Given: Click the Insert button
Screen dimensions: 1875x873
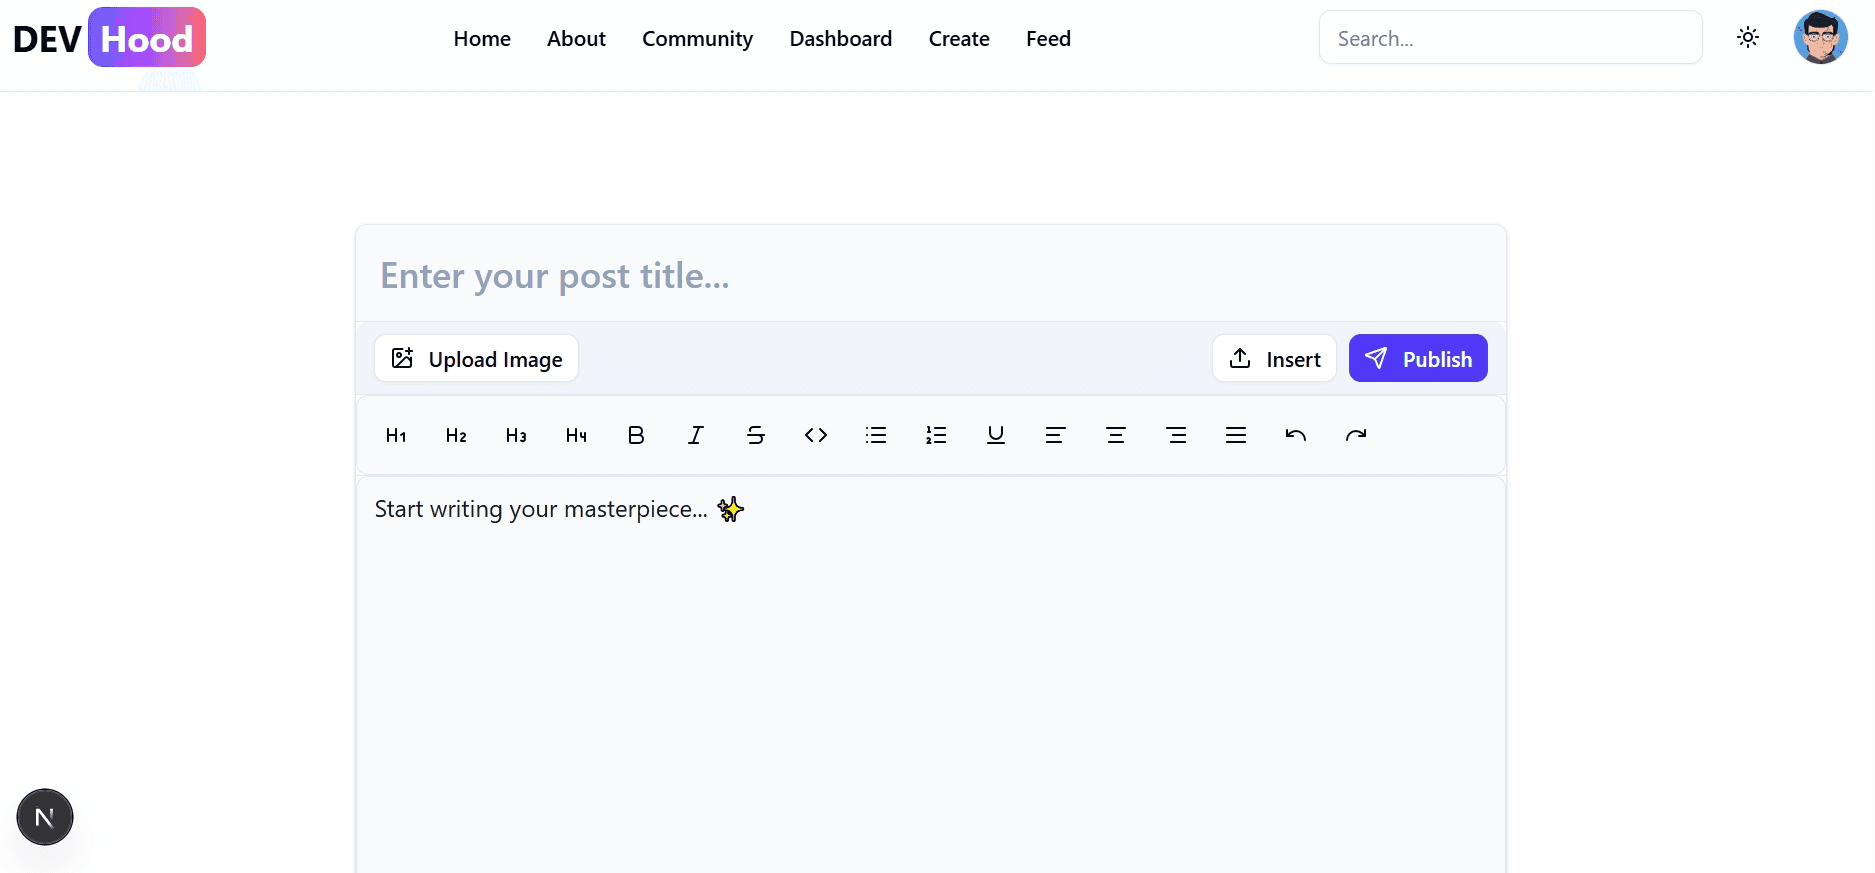Looking at the screenshot, I should tap(1274, 358).
